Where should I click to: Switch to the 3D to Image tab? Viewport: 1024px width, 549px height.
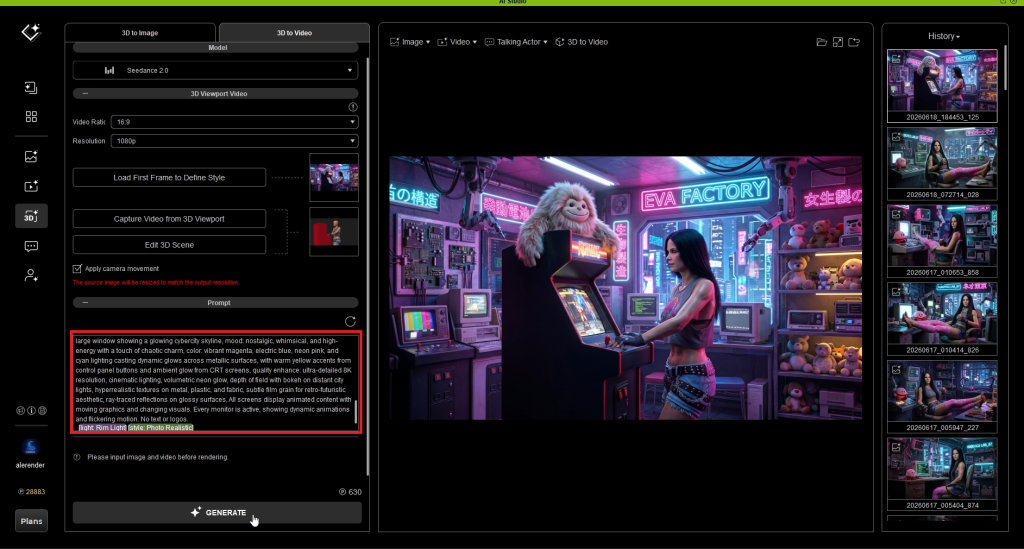140,33
